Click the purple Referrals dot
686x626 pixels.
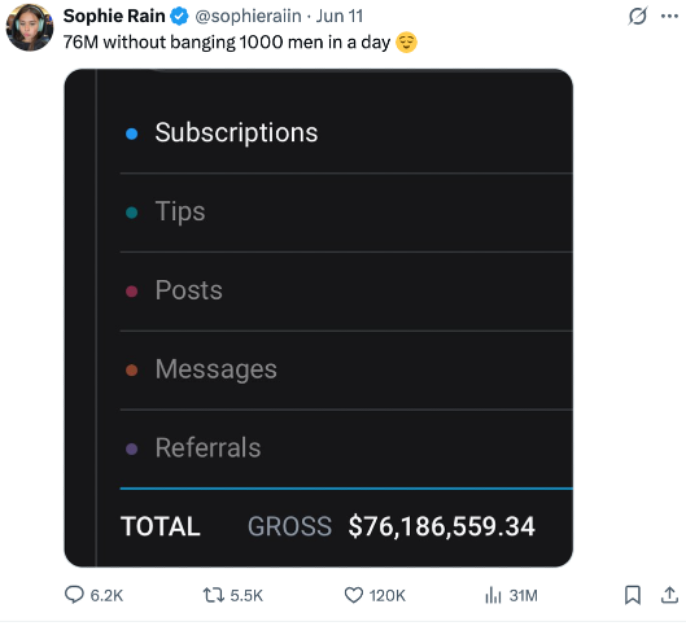click(132, 449)
